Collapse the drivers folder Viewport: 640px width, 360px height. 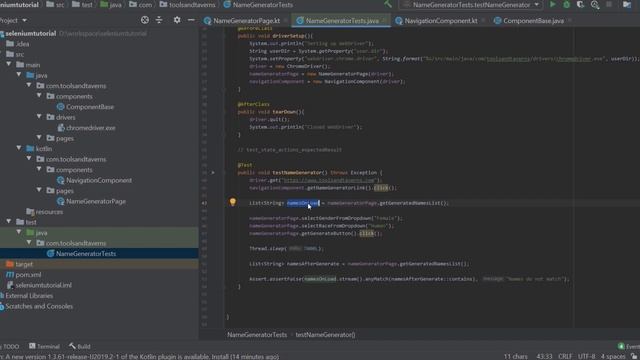click(x=39, y=117)
